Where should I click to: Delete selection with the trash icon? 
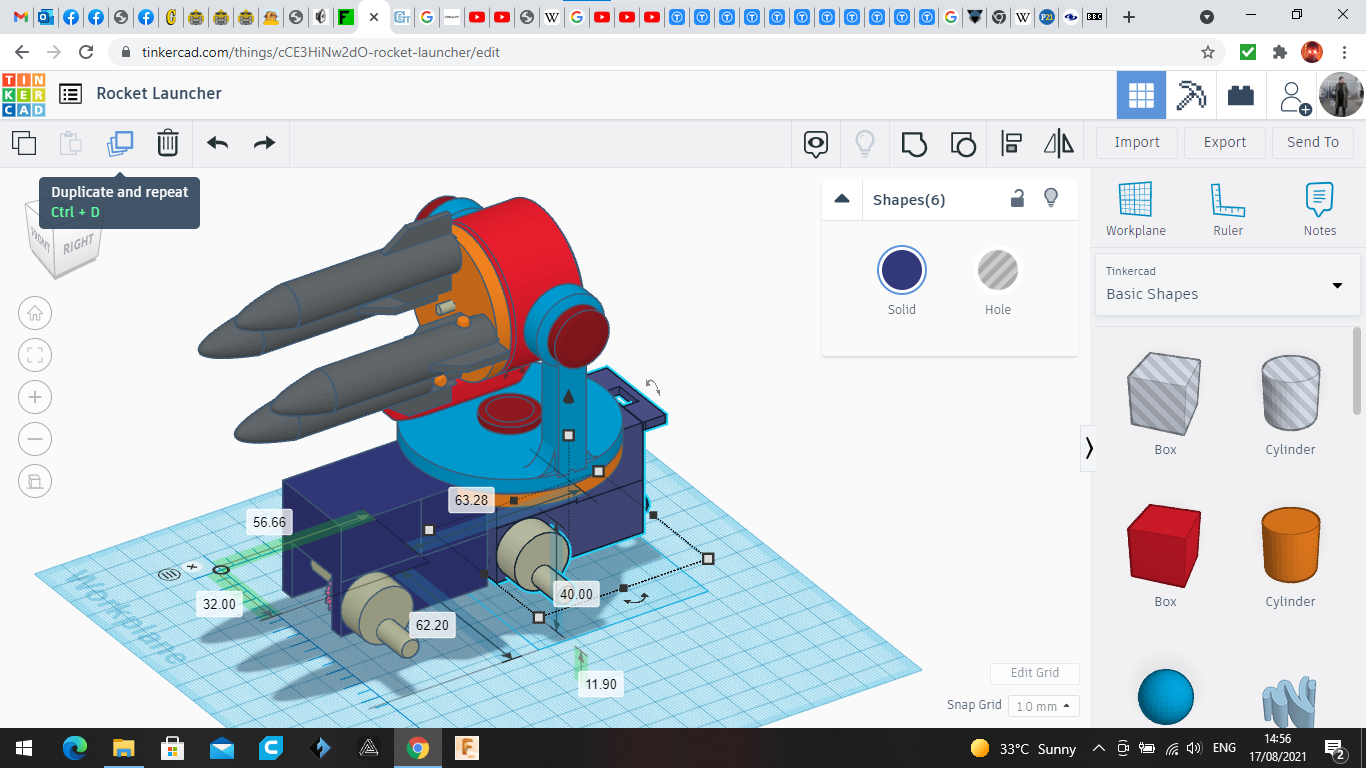pos(168,143)
